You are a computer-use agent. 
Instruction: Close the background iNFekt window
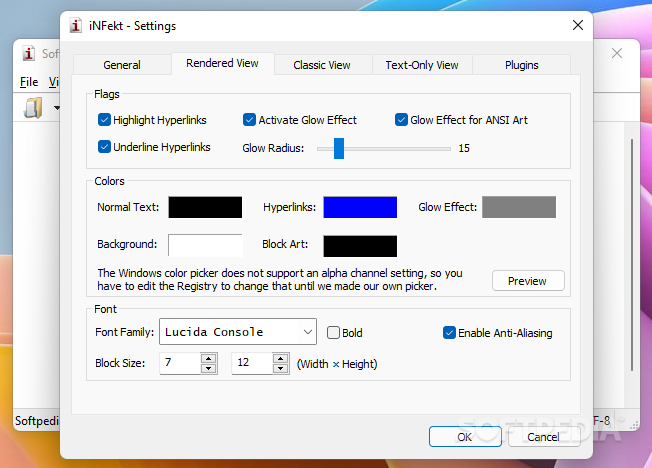click(617, 53)
